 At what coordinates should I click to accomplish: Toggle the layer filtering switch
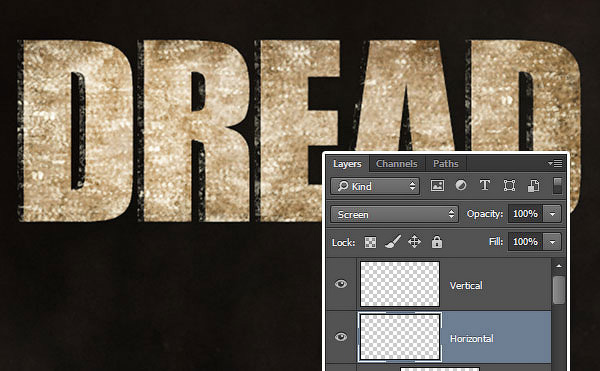(558, 186)
